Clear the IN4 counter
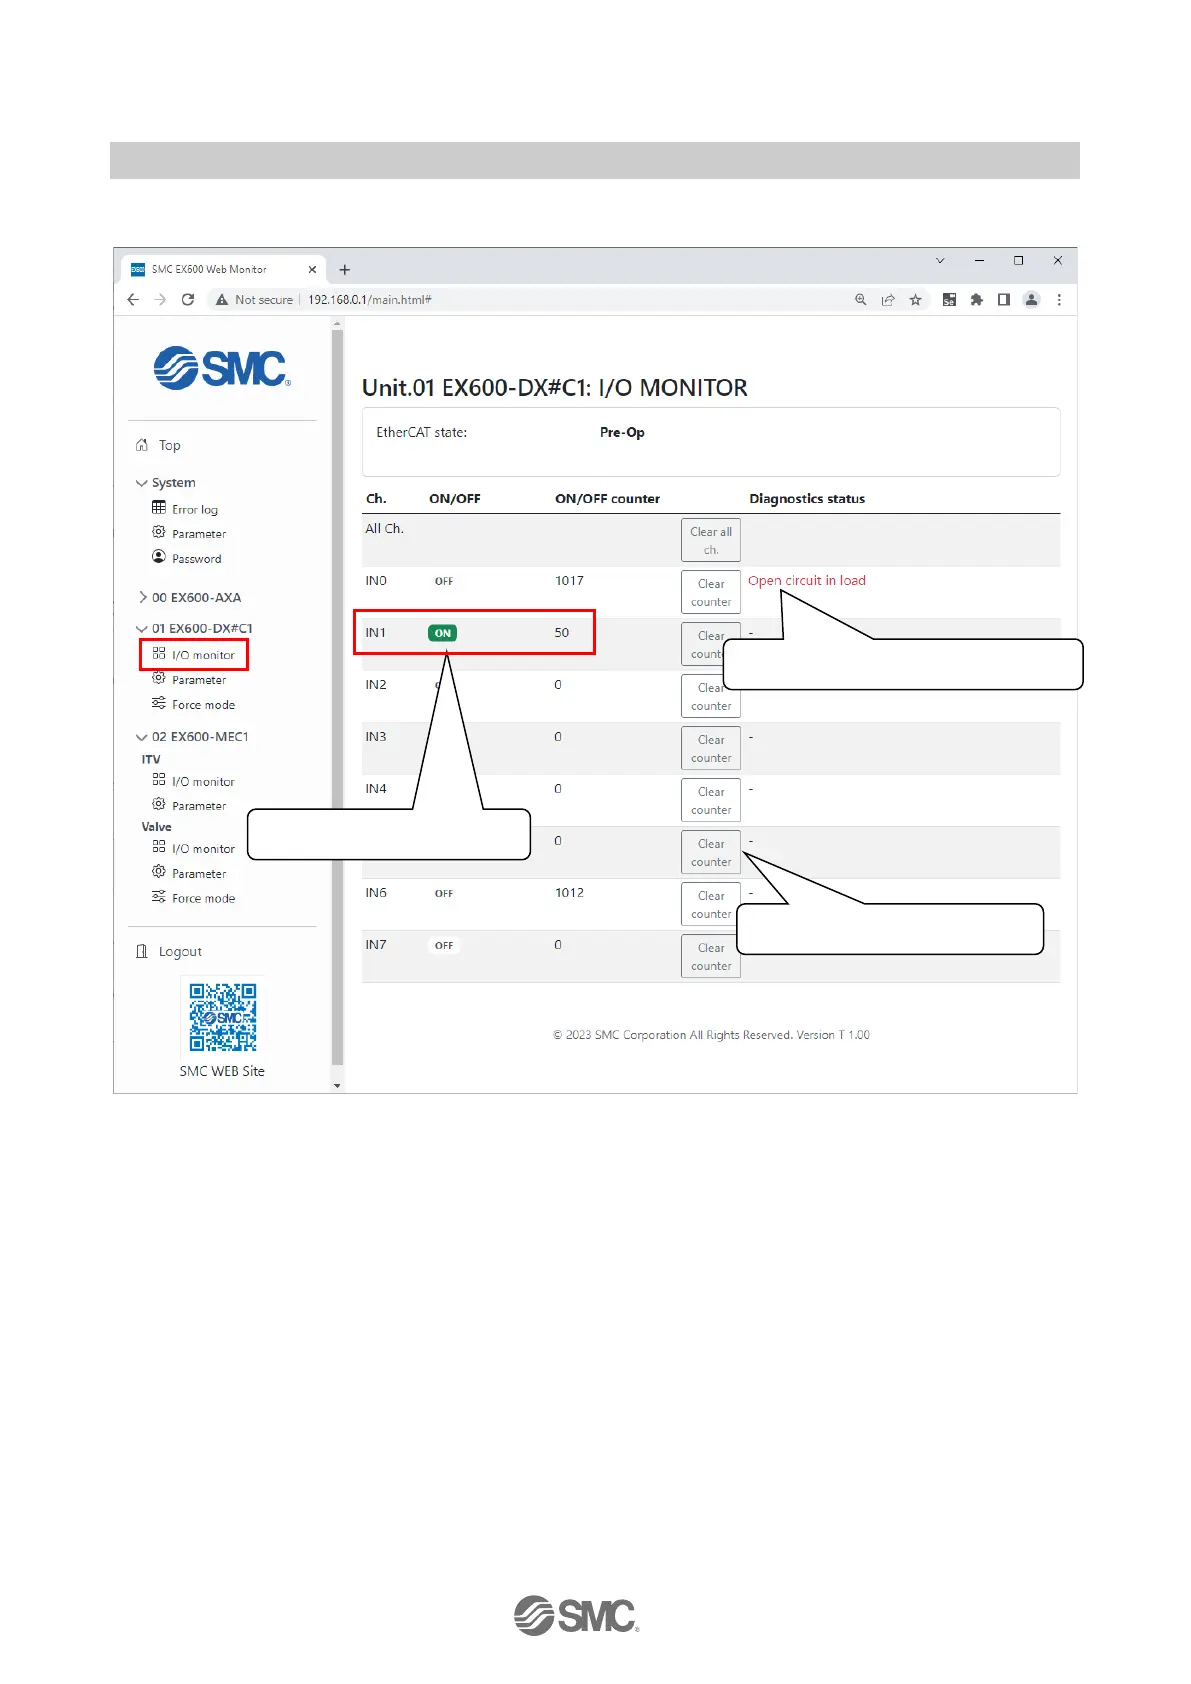This screenshot has width=1191, height=1684. (x=711, y=801)
